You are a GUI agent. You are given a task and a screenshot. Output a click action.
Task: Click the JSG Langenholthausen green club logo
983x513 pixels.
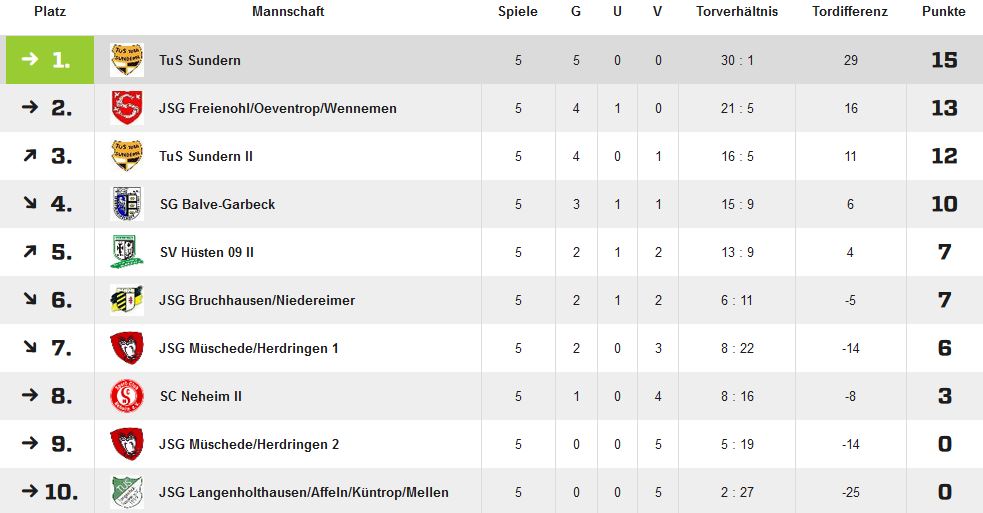tap(127, 492)
